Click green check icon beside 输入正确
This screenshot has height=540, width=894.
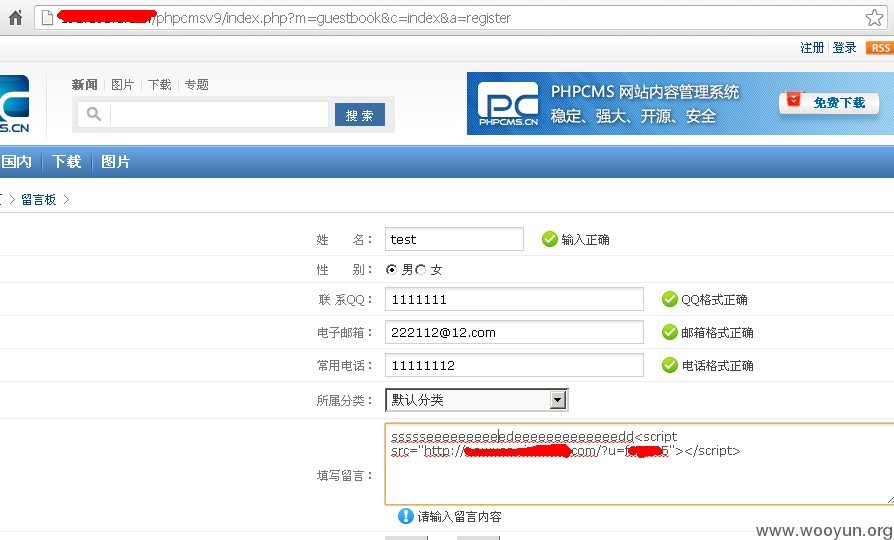(x=550, y=239)
